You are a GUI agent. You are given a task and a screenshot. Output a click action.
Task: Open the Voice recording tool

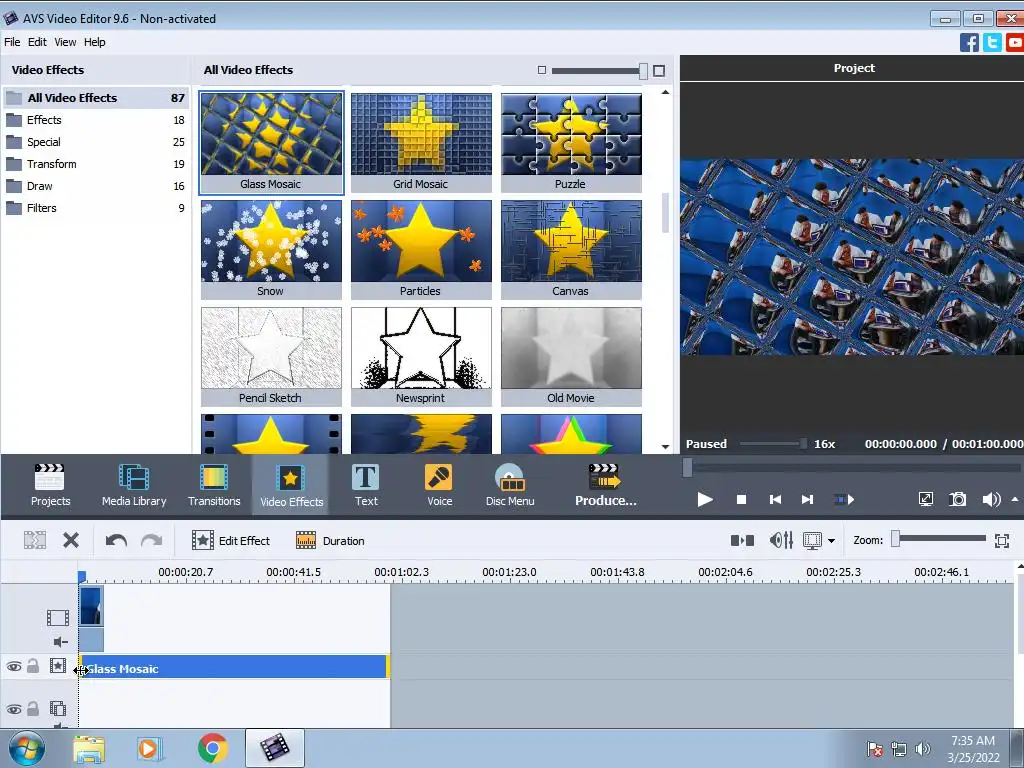pyautogui.click(x=439, y=485)
